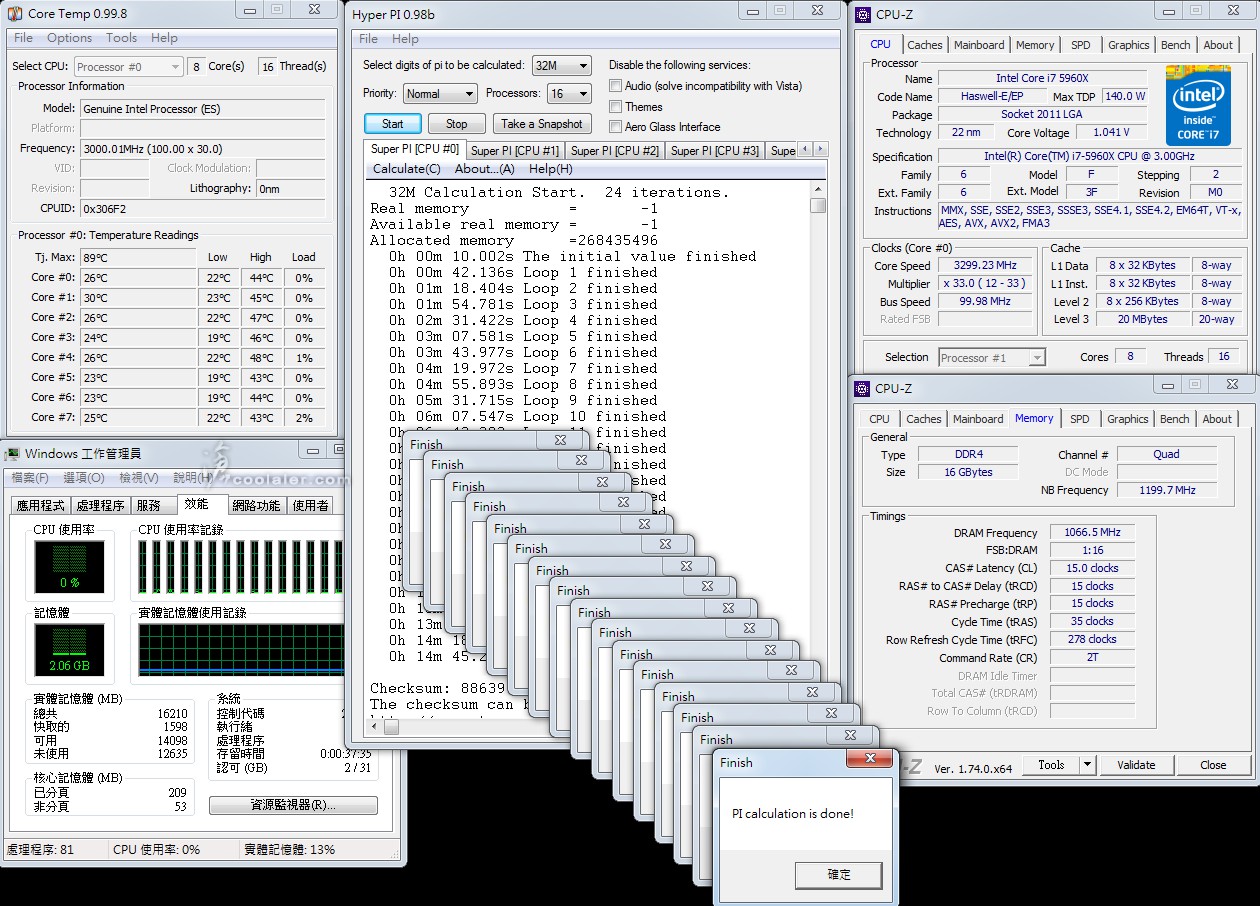Click the 記憶體 meter showing 2.06 GB
1260x906 pixels.
tap(70, 650)
